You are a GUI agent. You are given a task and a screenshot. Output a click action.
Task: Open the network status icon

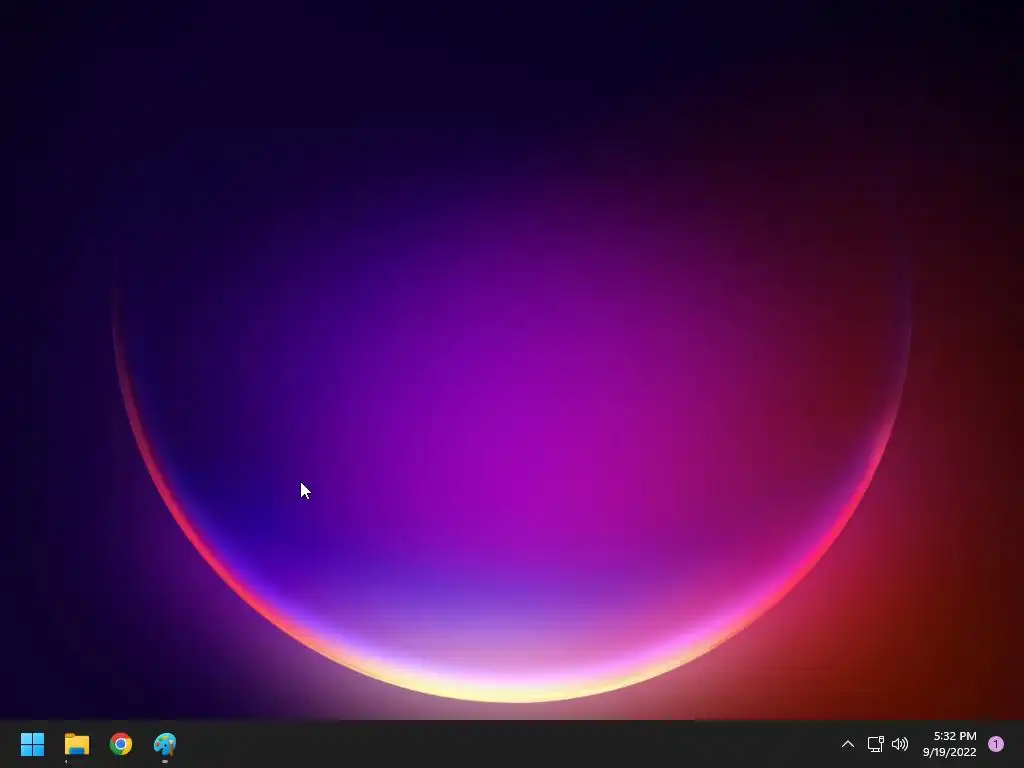click(875, 744)
